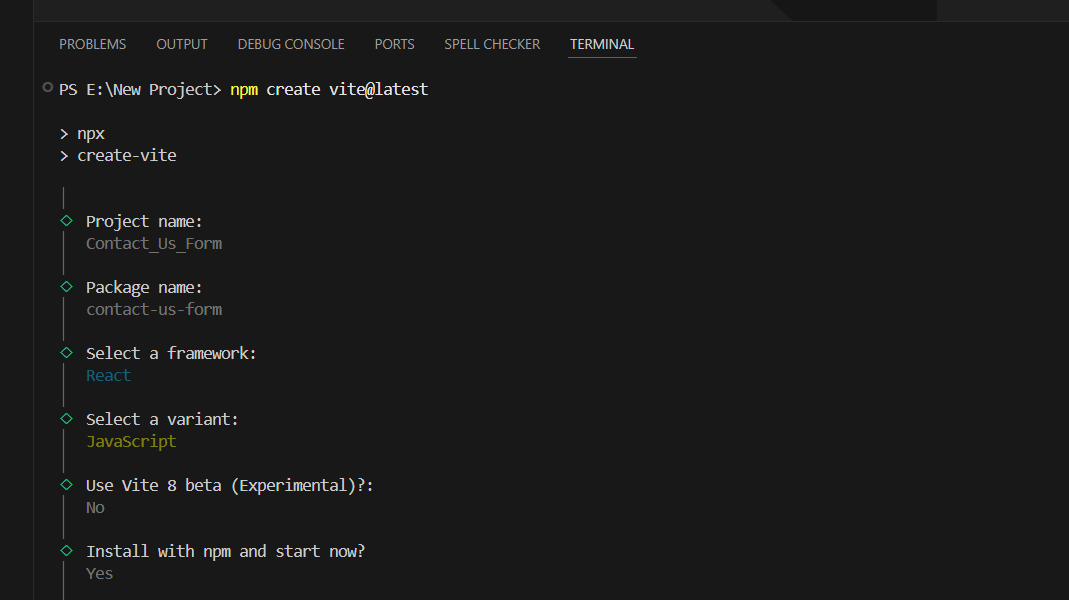Screen dimensions: 1069x600
Task: Open the OUTPUT tab
Action: [x=182, y=44]
